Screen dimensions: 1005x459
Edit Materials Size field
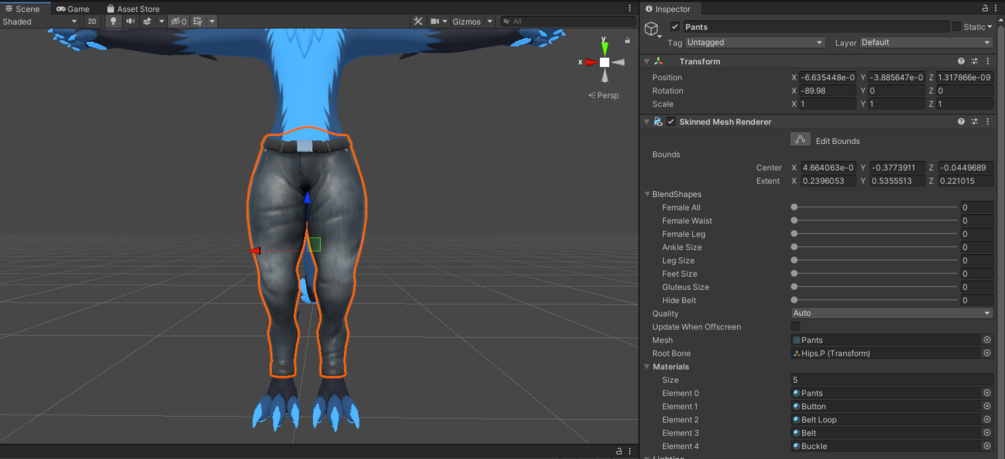coord(892,380)
